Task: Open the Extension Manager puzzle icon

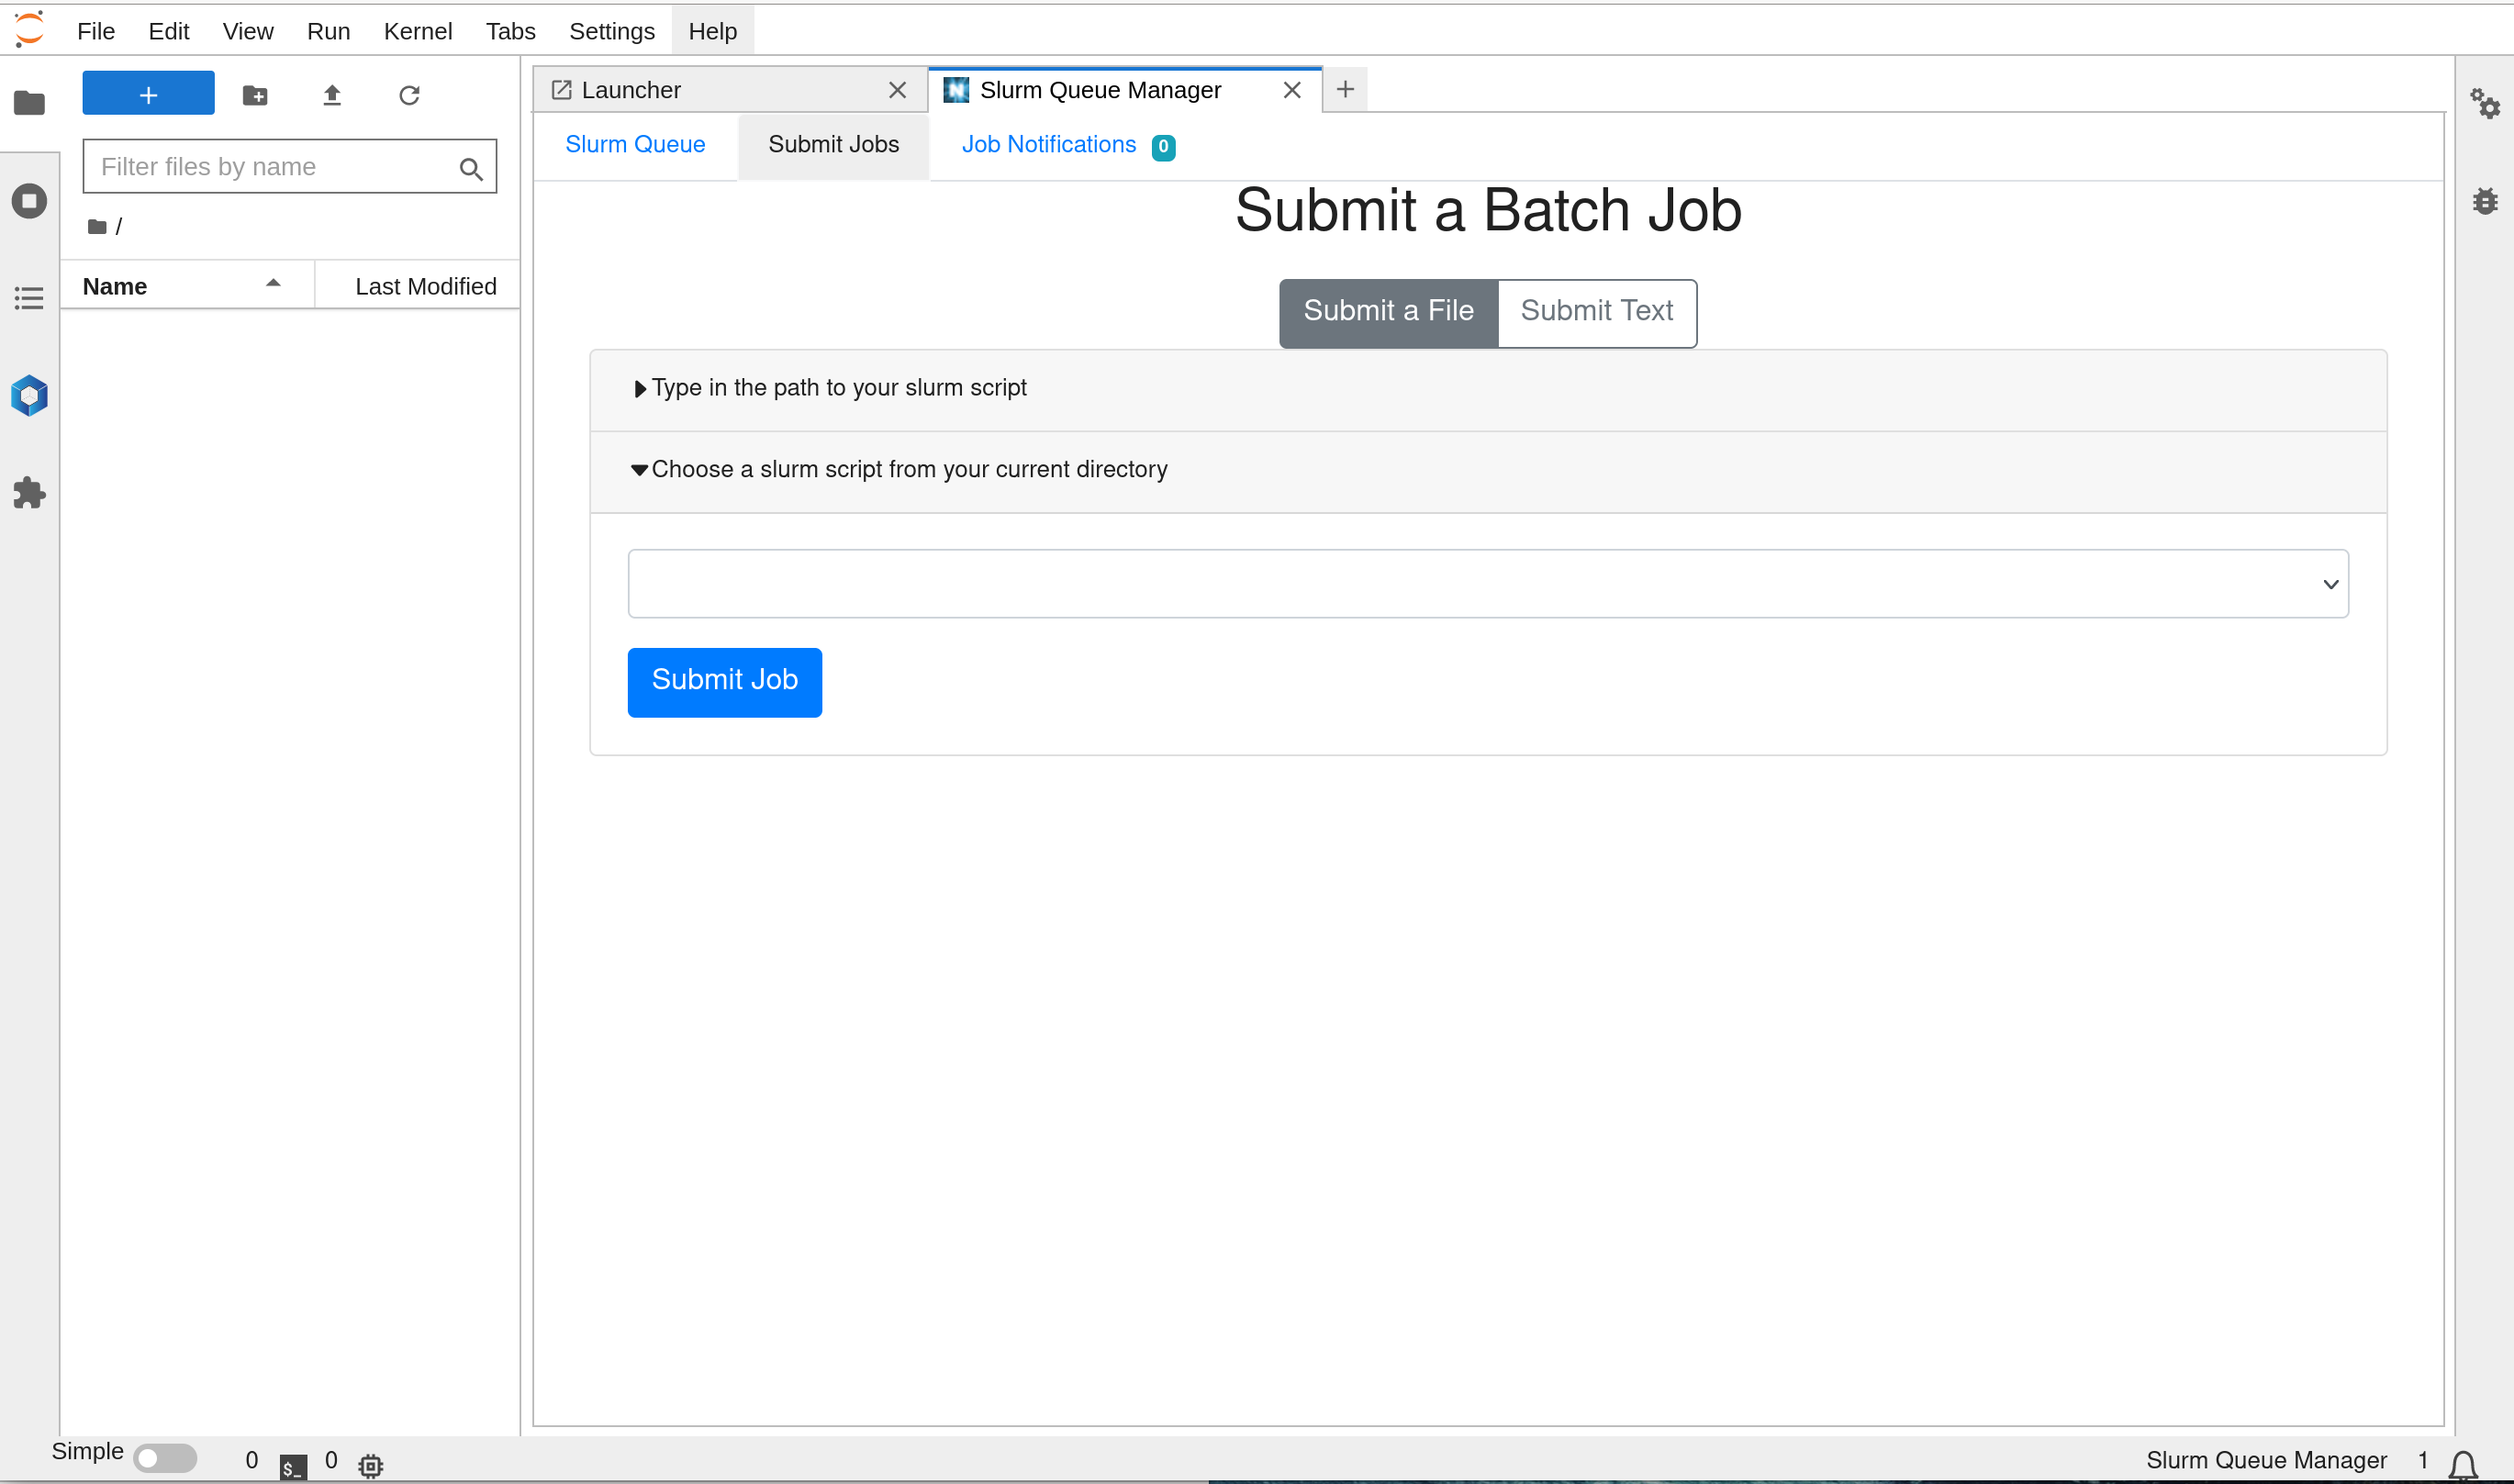Action: (29, 493)
